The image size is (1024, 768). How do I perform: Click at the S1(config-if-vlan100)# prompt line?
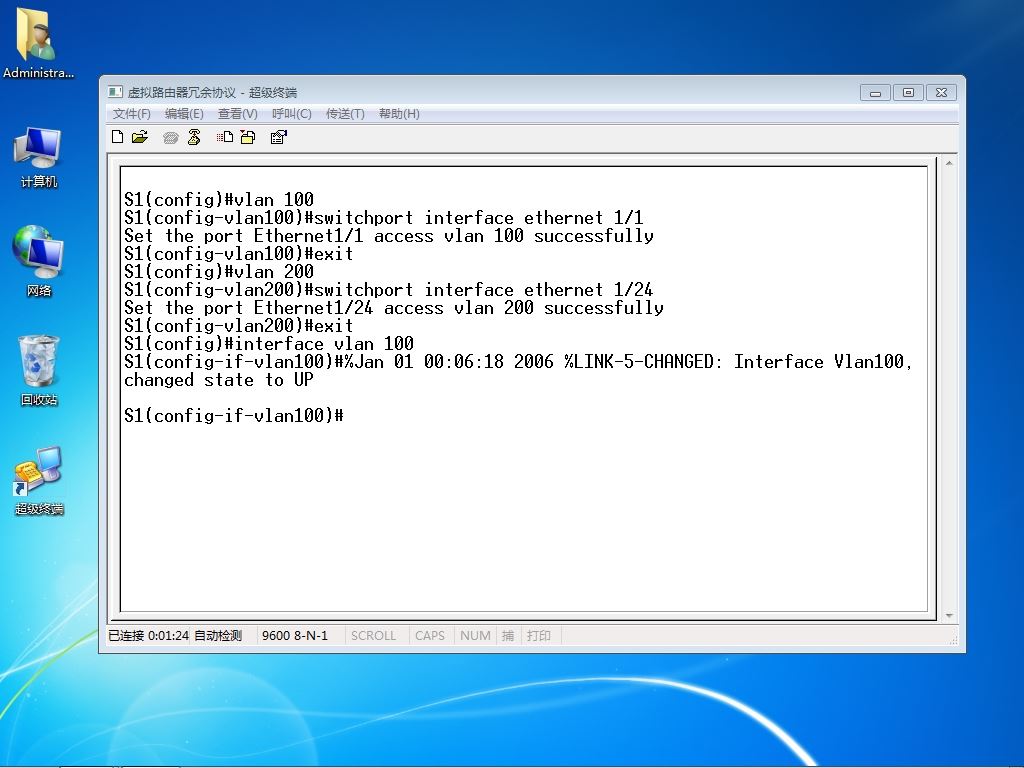click(234, 415)
